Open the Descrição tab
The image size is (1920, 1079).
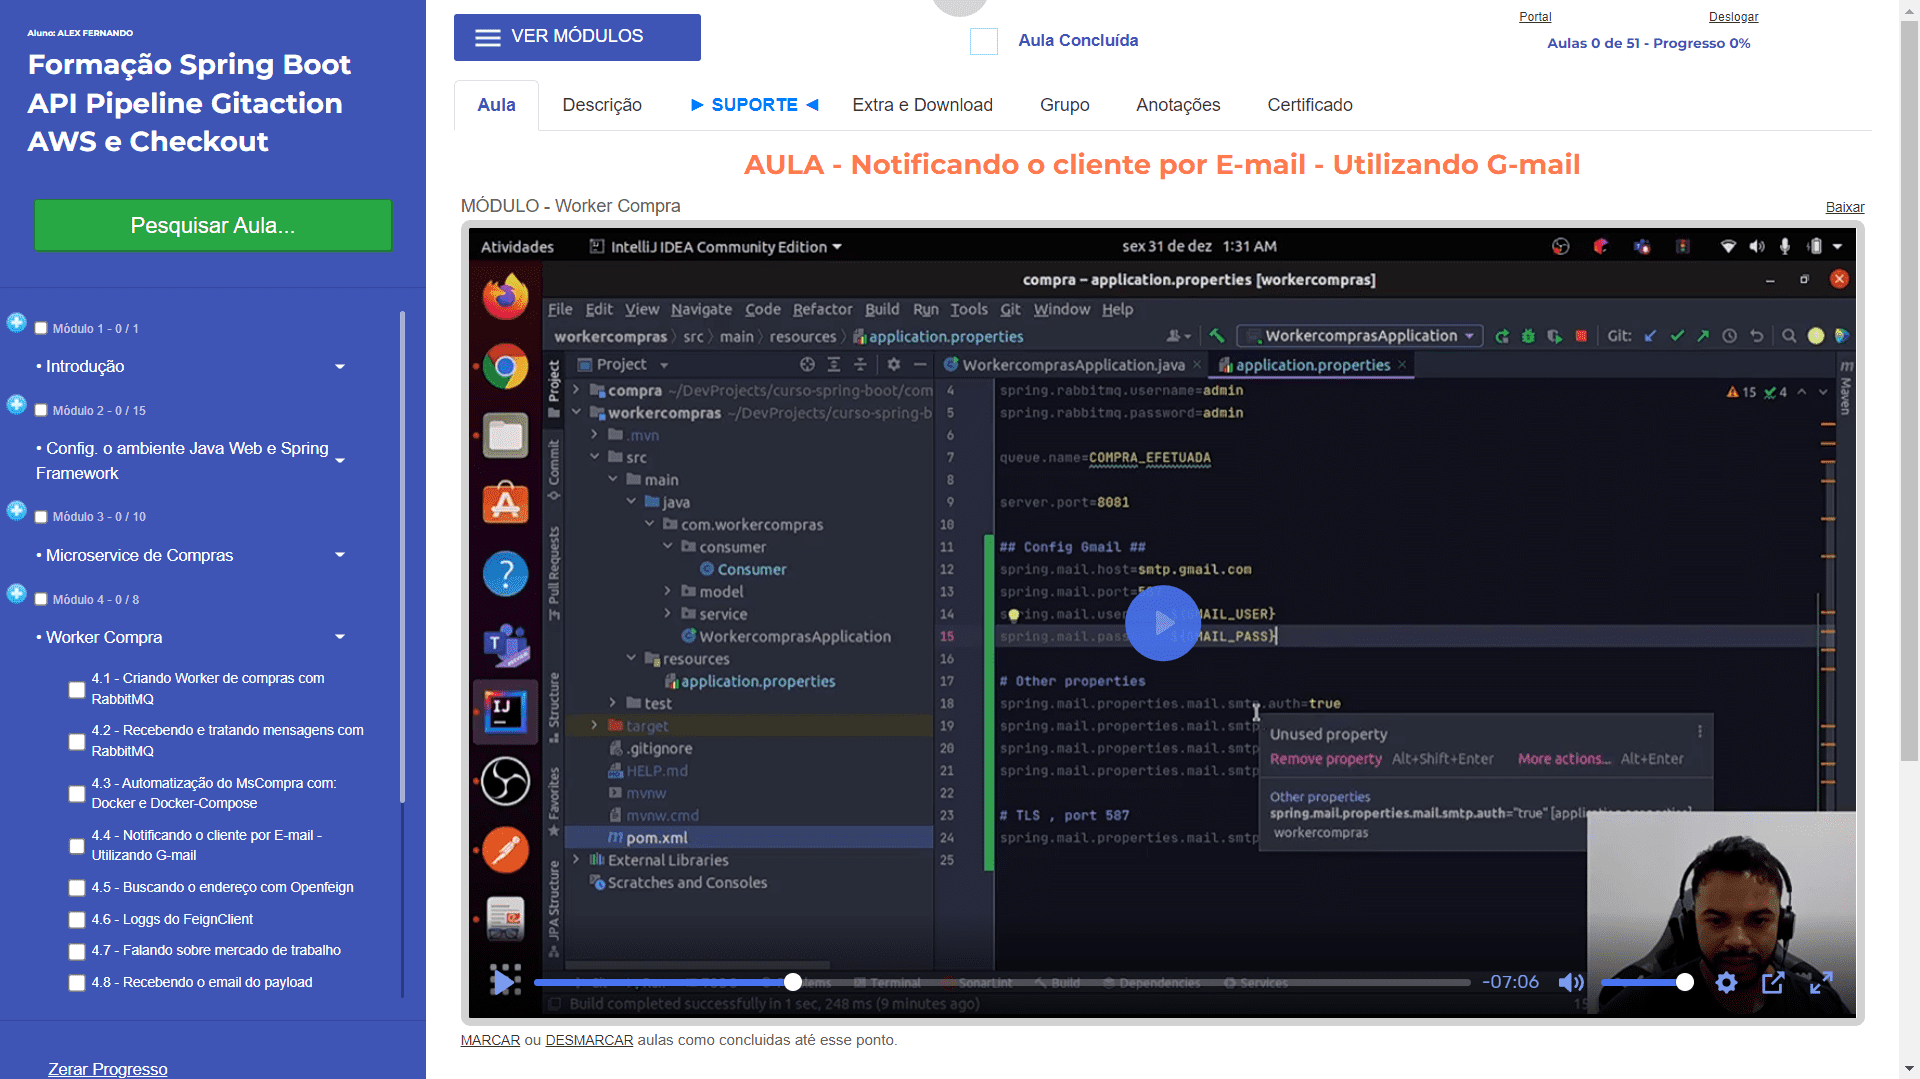coord(602,105)
